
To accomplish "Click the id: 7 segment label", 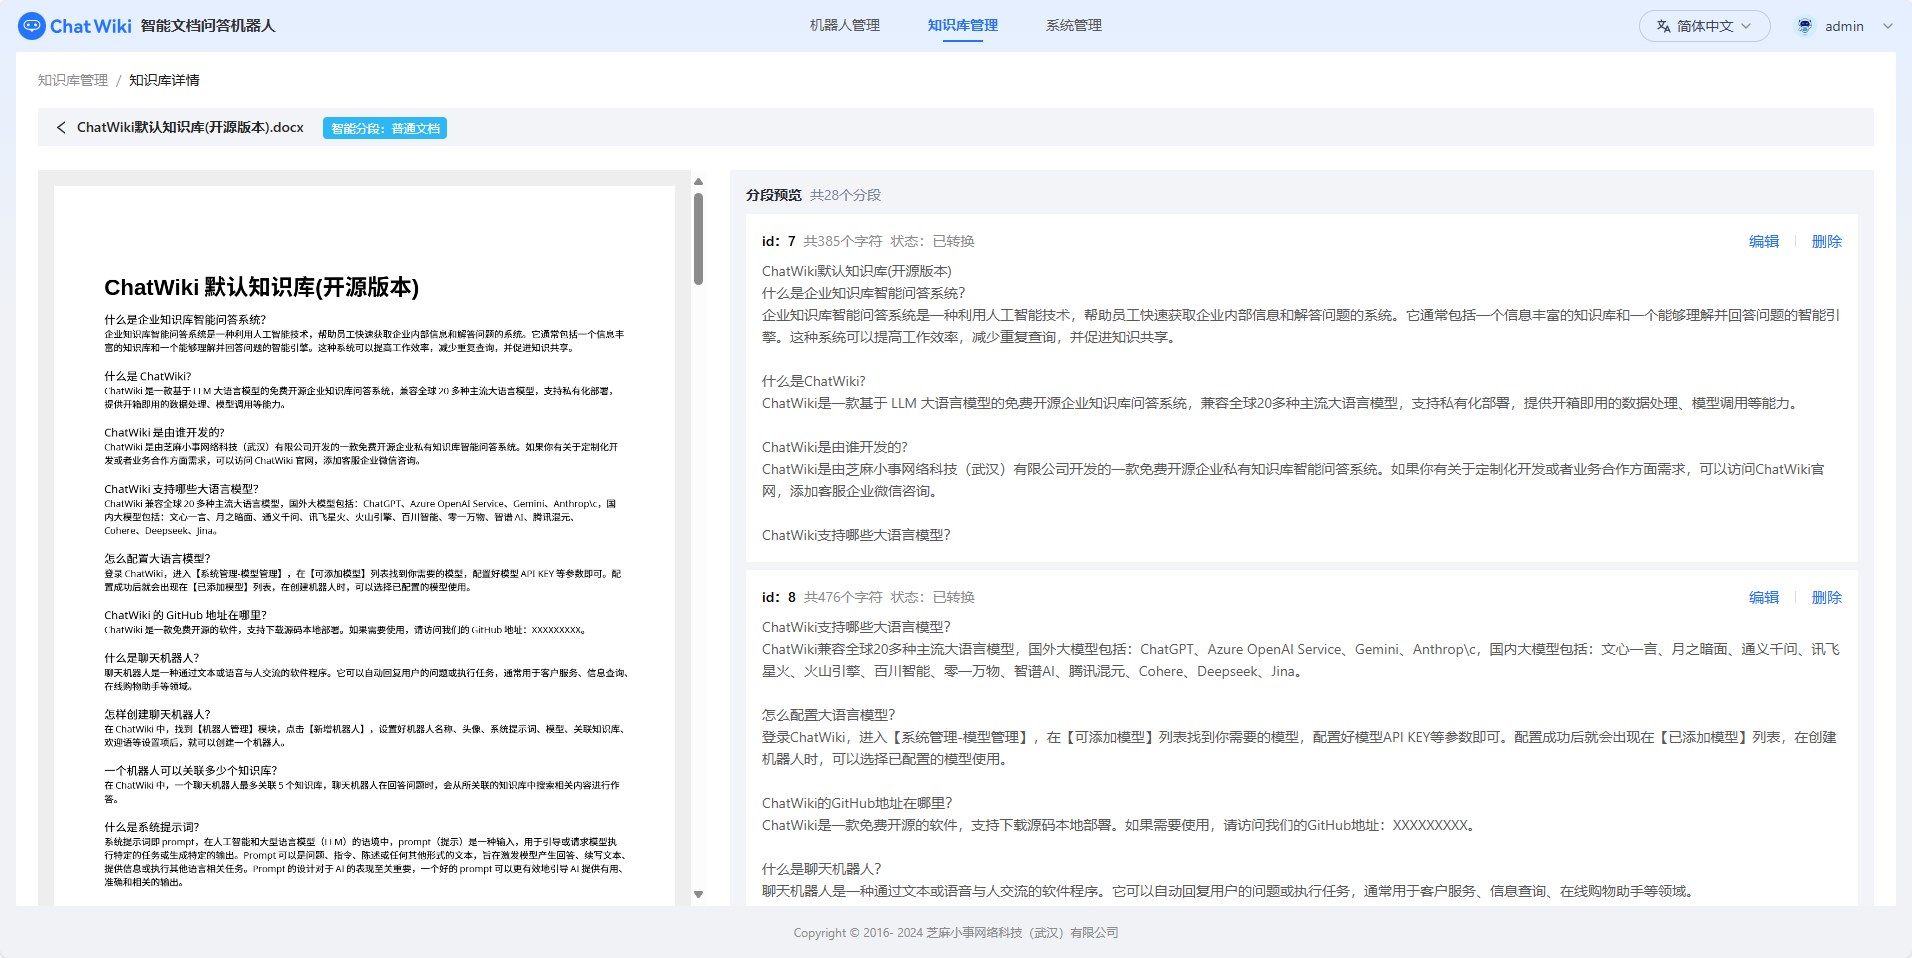I will pos(779,241).
